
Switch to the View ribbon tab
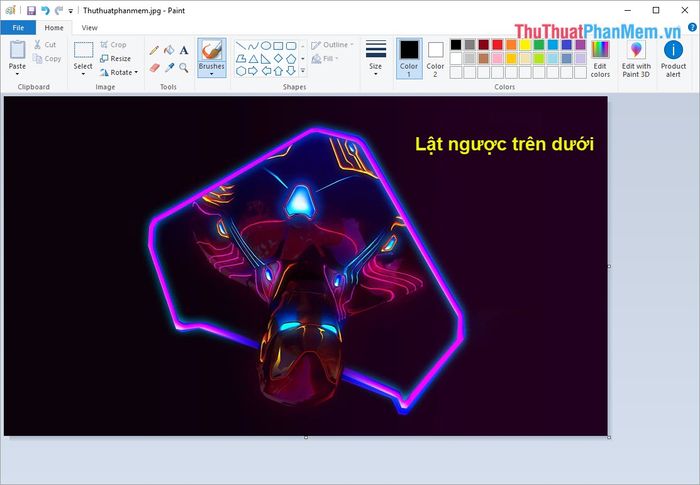pyautogui.click(x=90, y=28)
